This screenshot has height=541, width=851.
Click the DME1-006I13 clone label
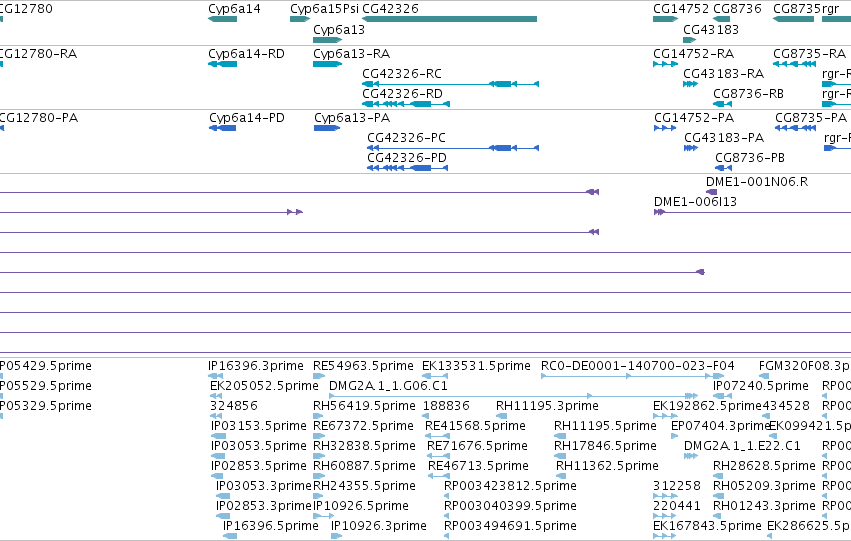point(695,202)
